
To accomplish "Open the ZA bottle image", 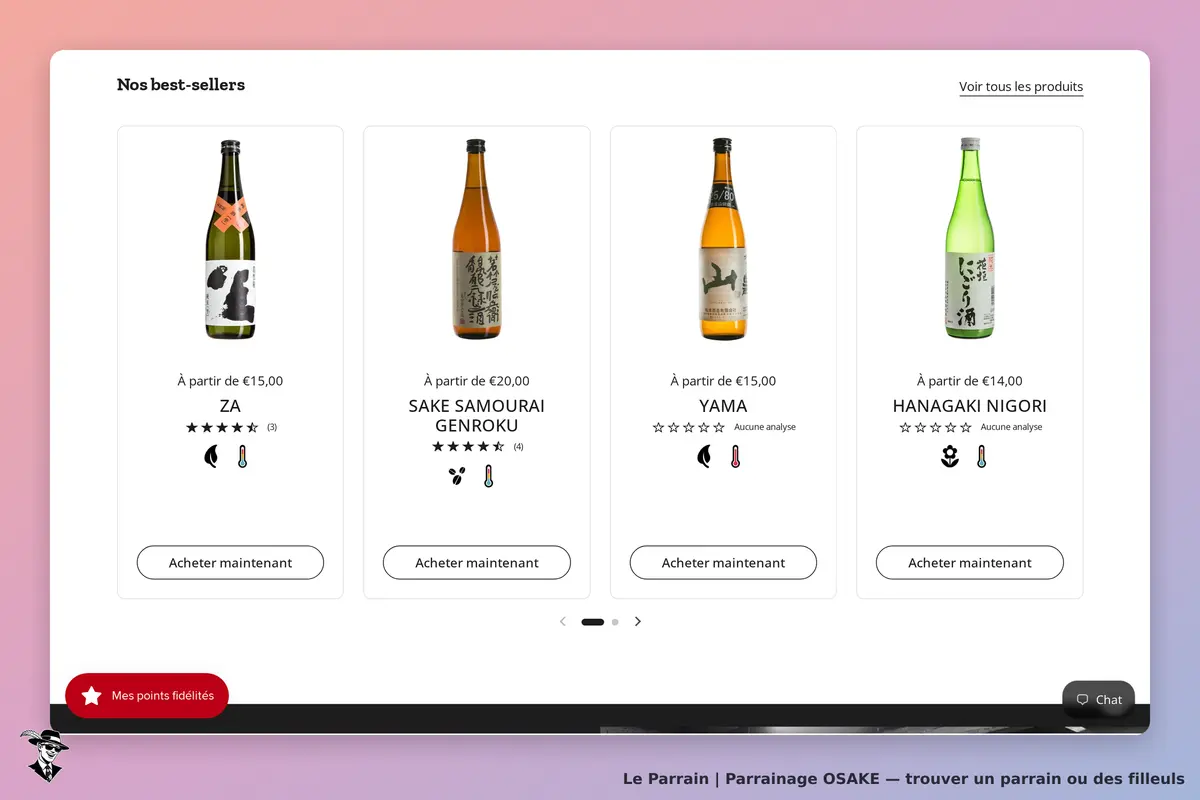I will [230, 240].
